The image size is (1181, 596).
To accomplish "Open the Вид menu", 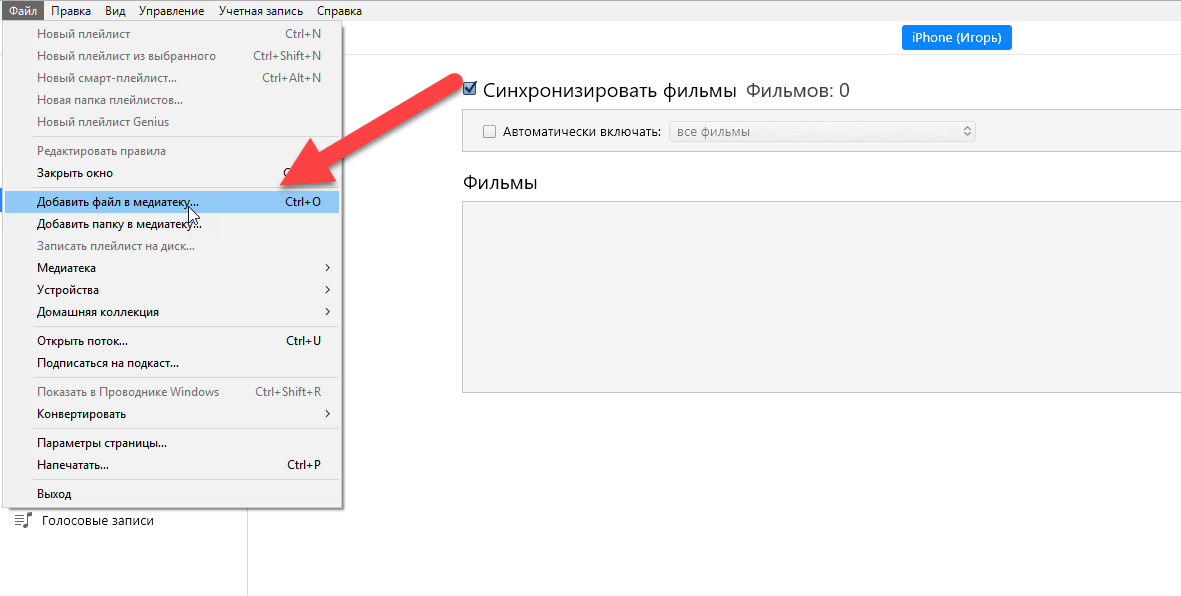I will coord(115,11).
